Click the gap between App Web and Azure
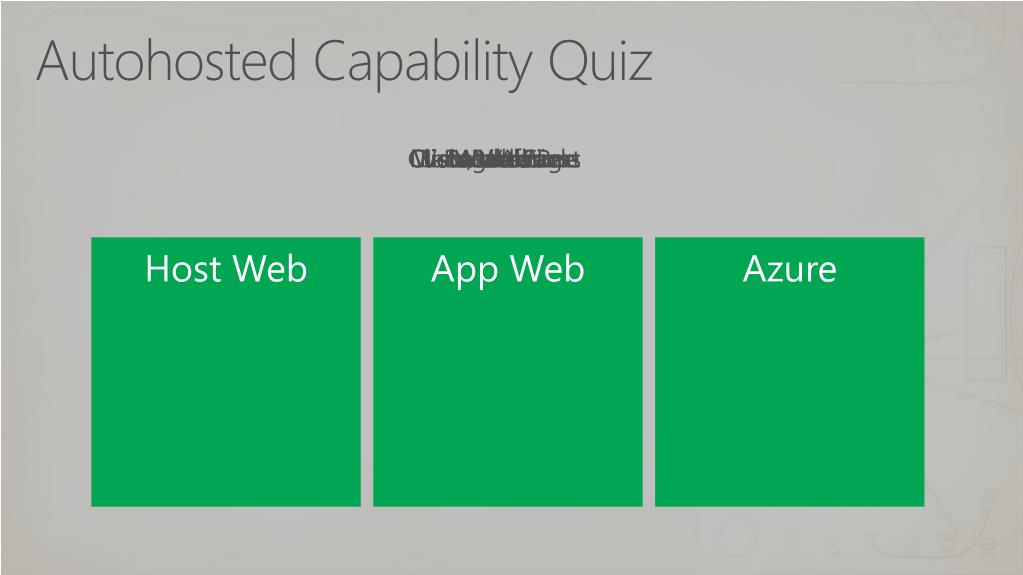This screenshot has height=575, width=1023. [x=649, y=371]
